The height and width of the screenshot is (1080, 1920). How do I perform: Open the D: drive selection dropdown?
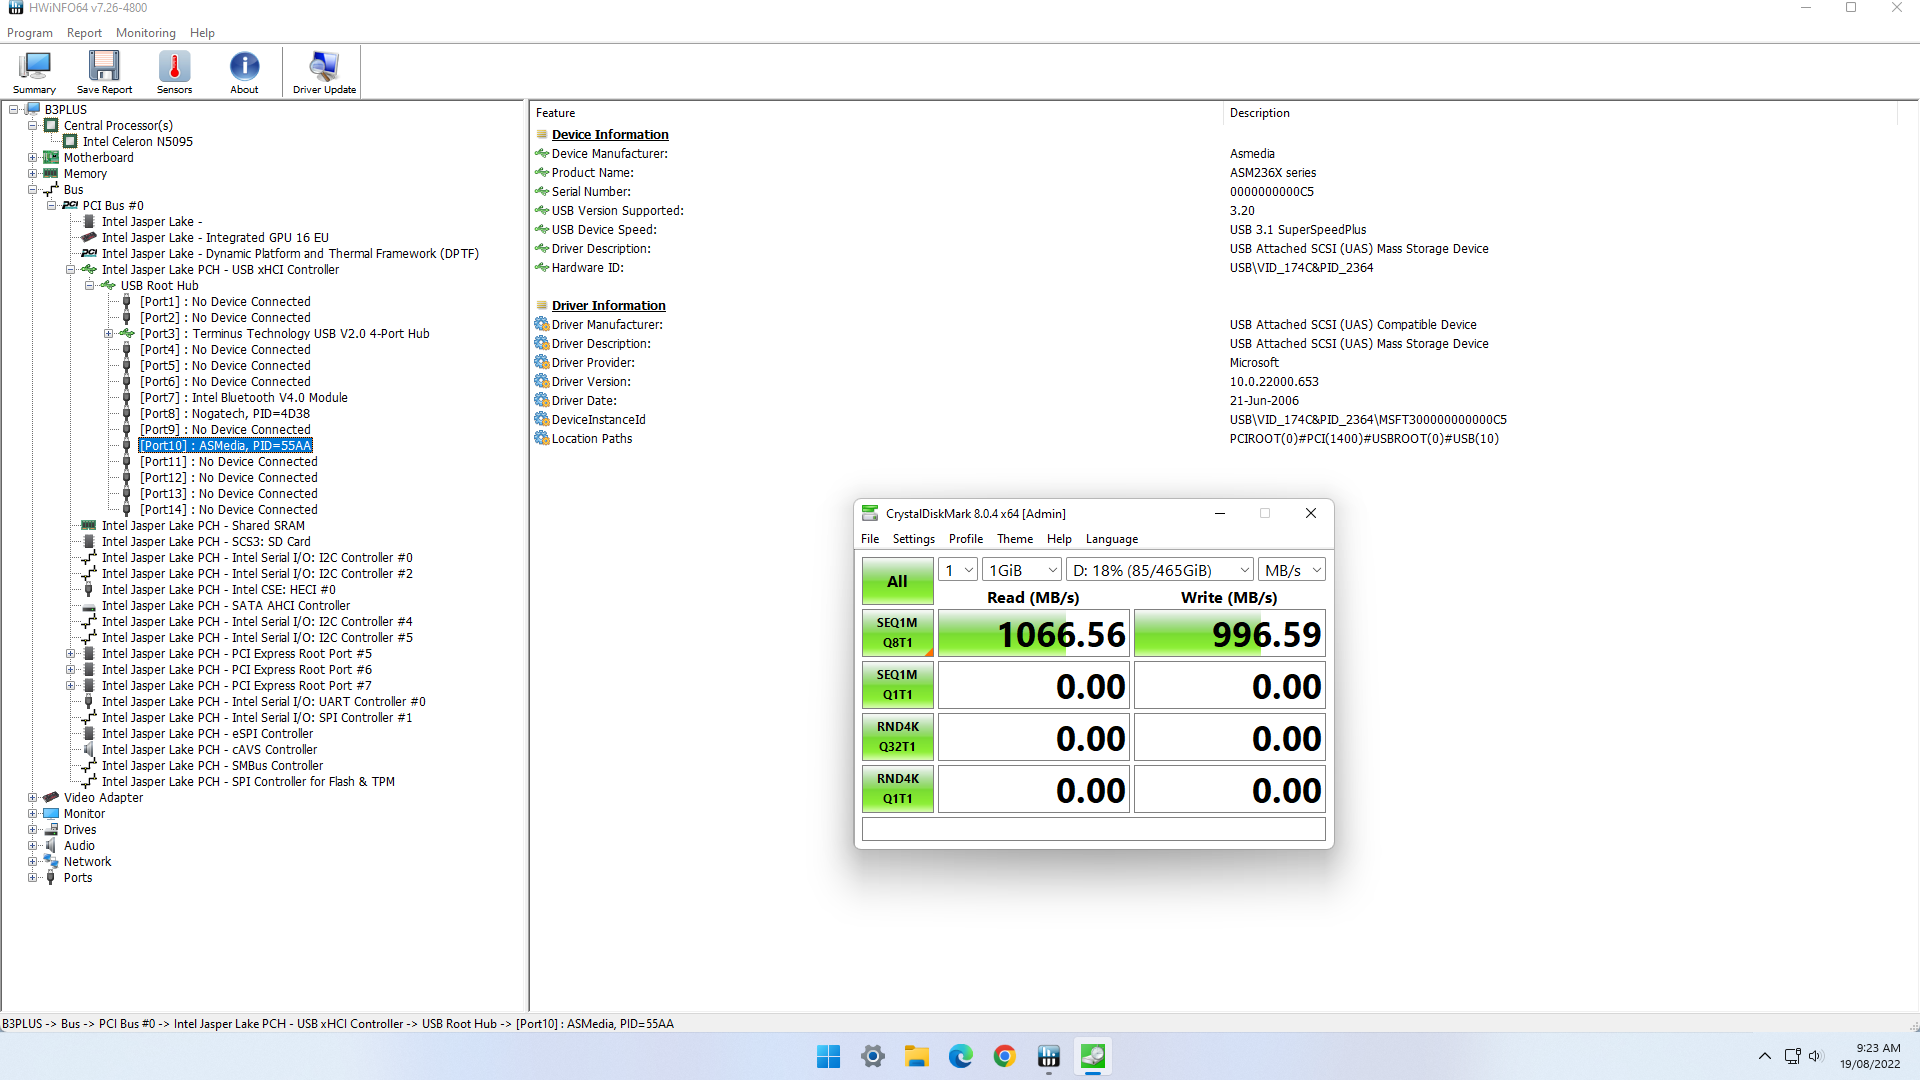[x=1160, y=570]
